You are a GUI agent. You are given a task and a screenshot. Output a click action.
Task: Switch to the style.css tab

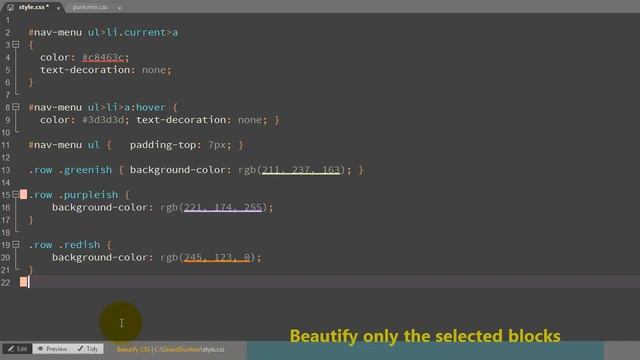point(33,7)
